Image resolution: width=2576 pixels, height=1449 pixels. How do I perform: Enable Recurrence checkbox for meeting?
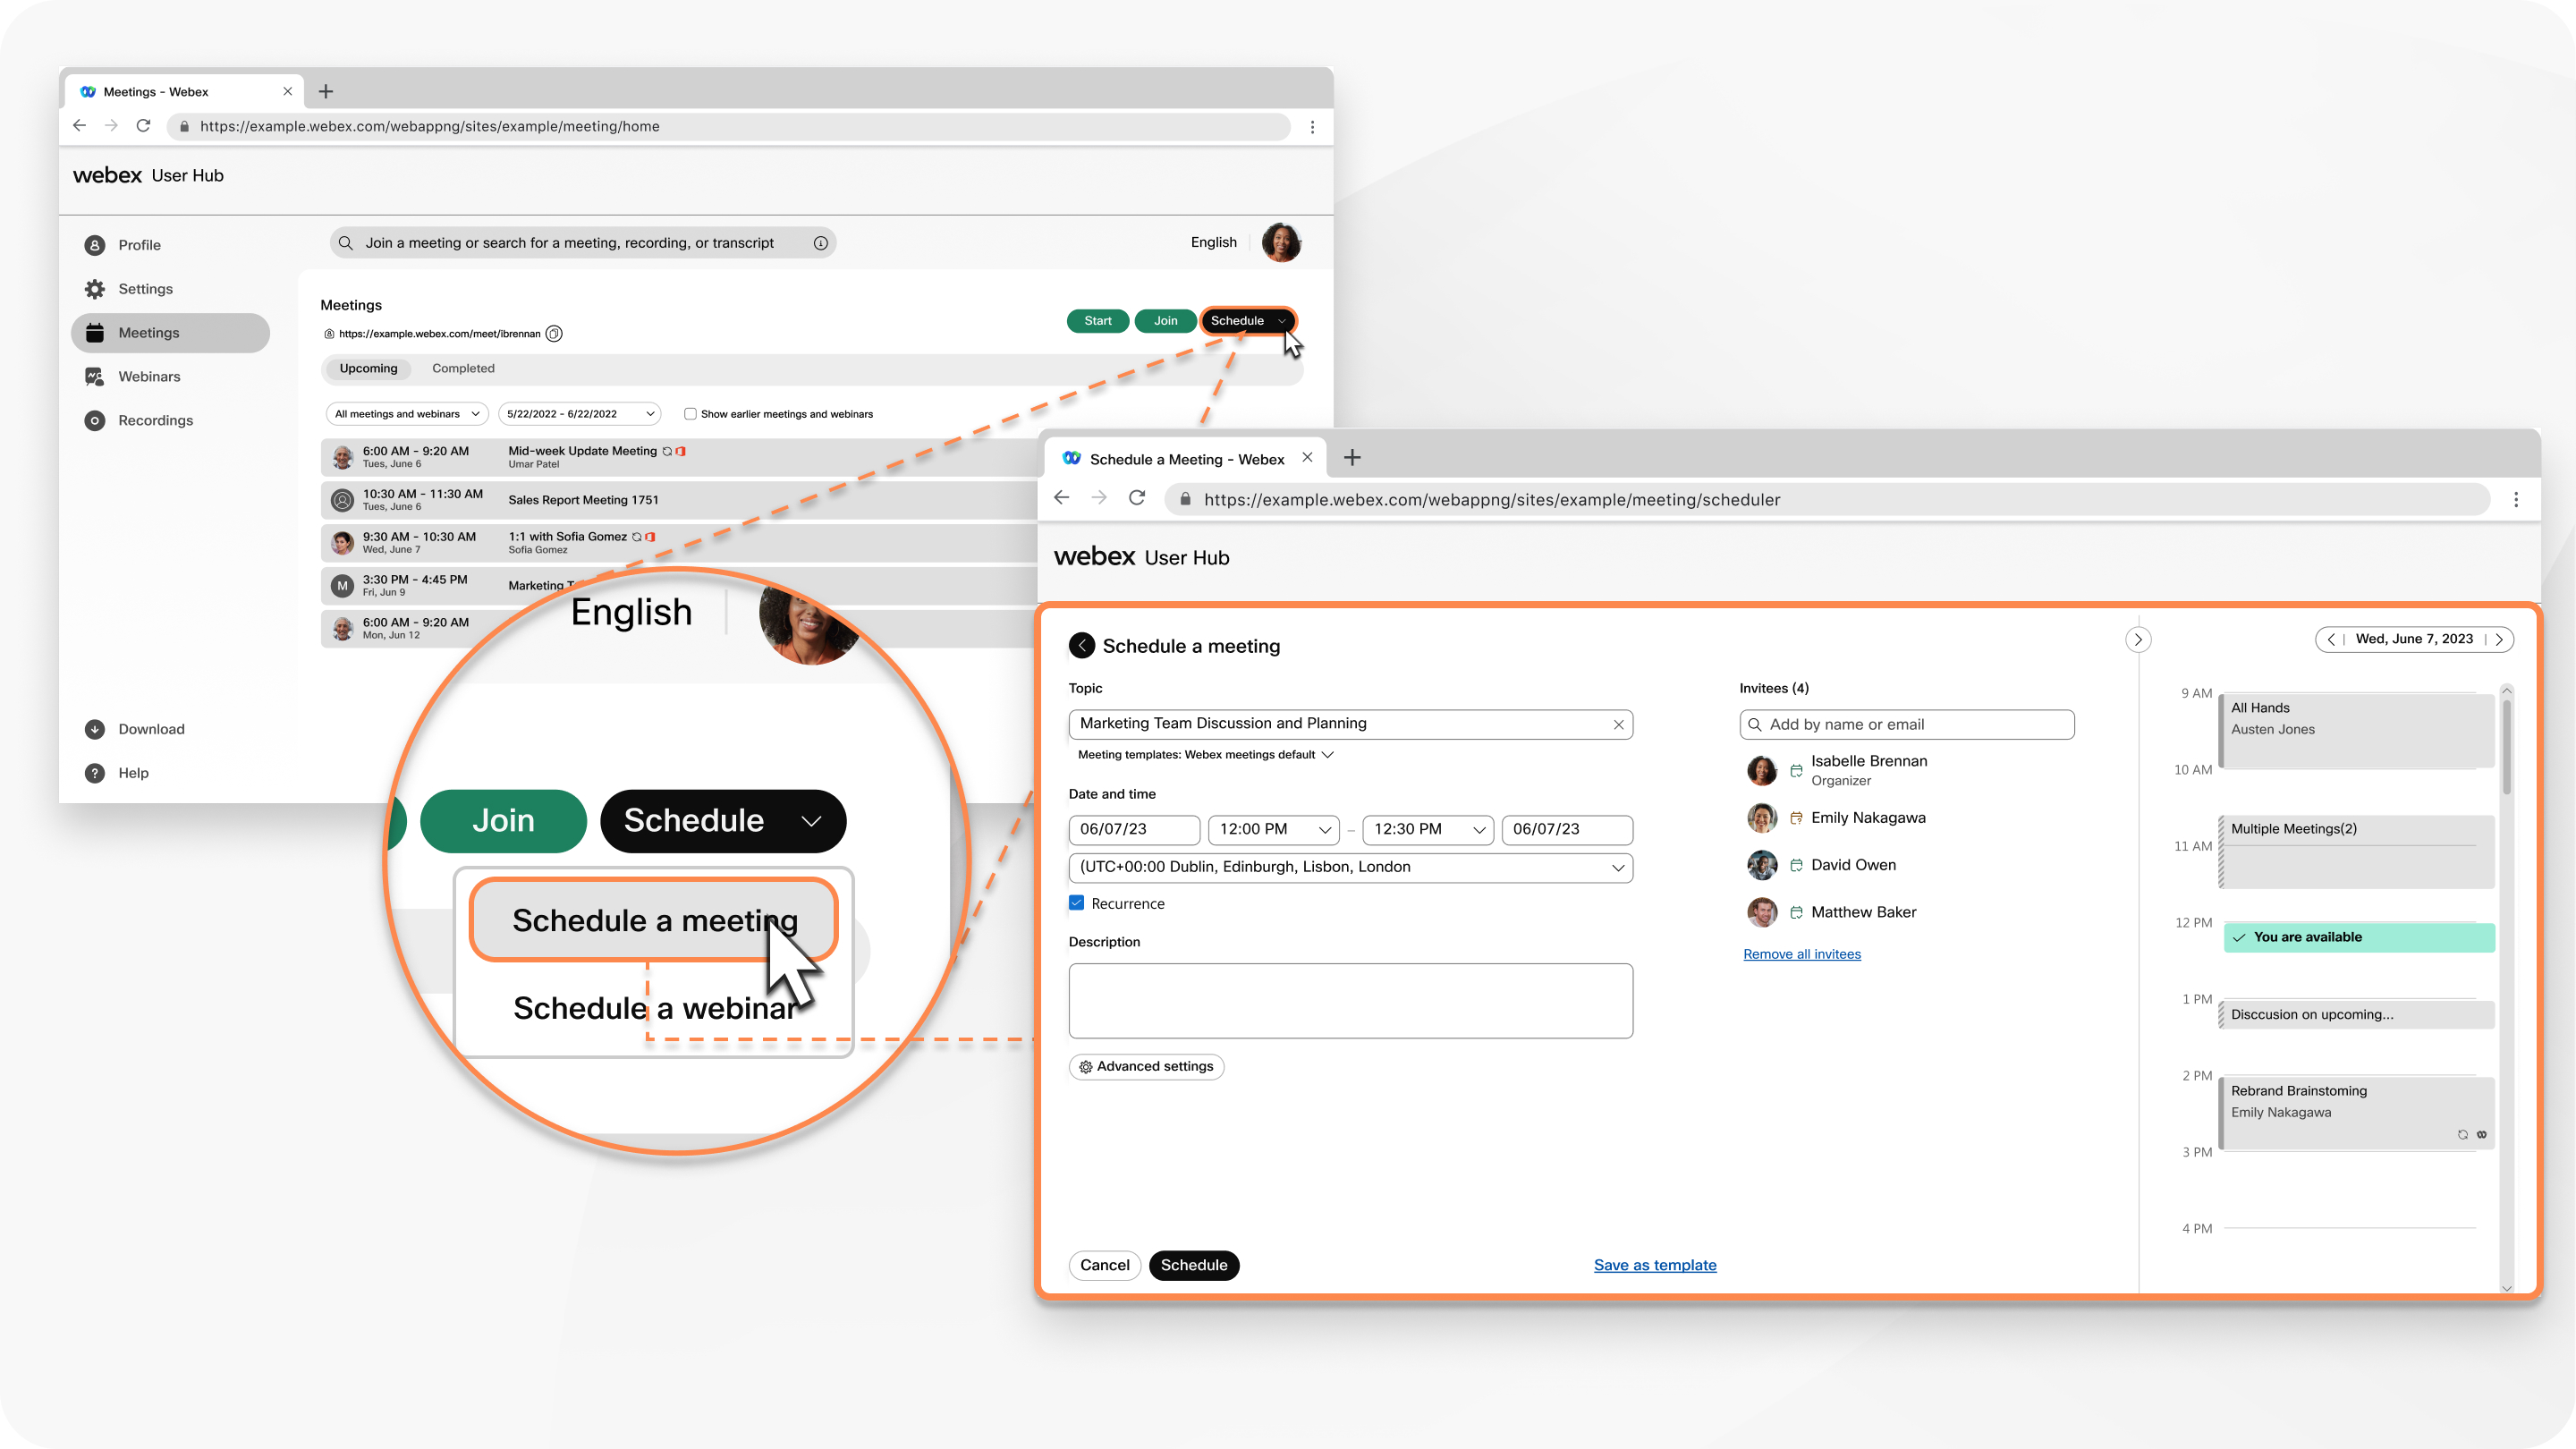coord(1076,902)
